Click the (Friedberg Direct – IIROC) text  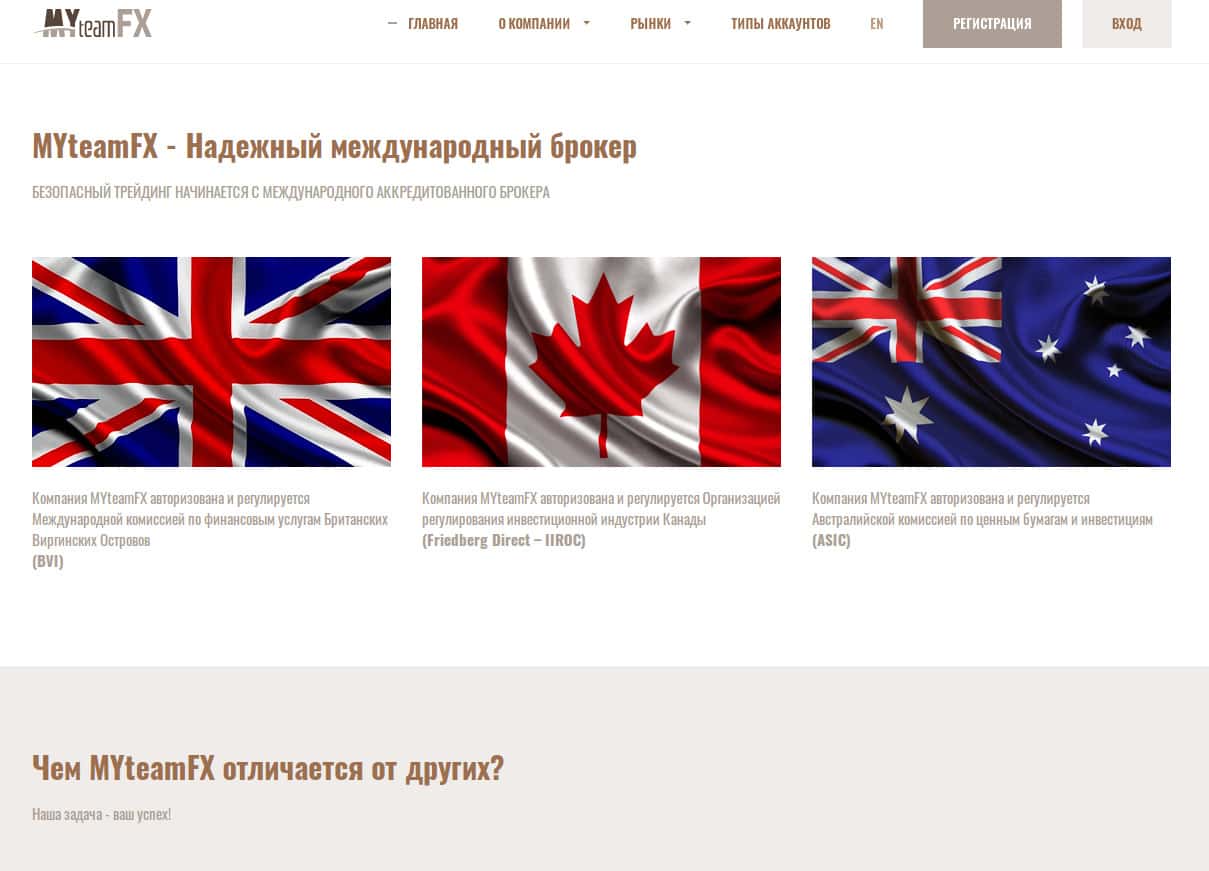point(504,540)
